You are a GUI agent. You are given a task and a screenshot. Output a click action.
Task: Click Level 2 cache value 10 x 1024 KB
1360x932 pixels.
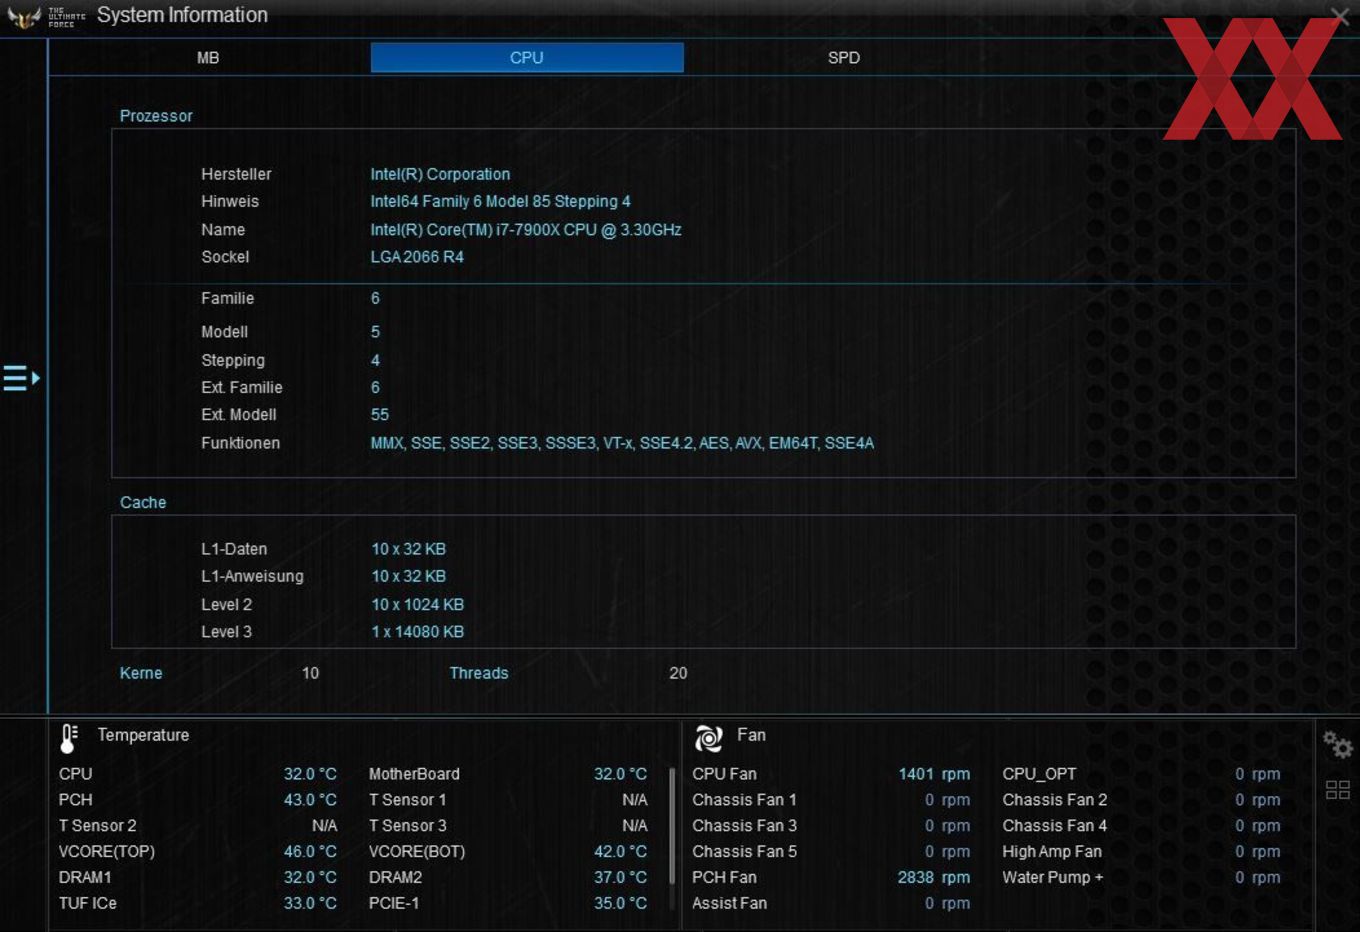[x=418, y=605]
